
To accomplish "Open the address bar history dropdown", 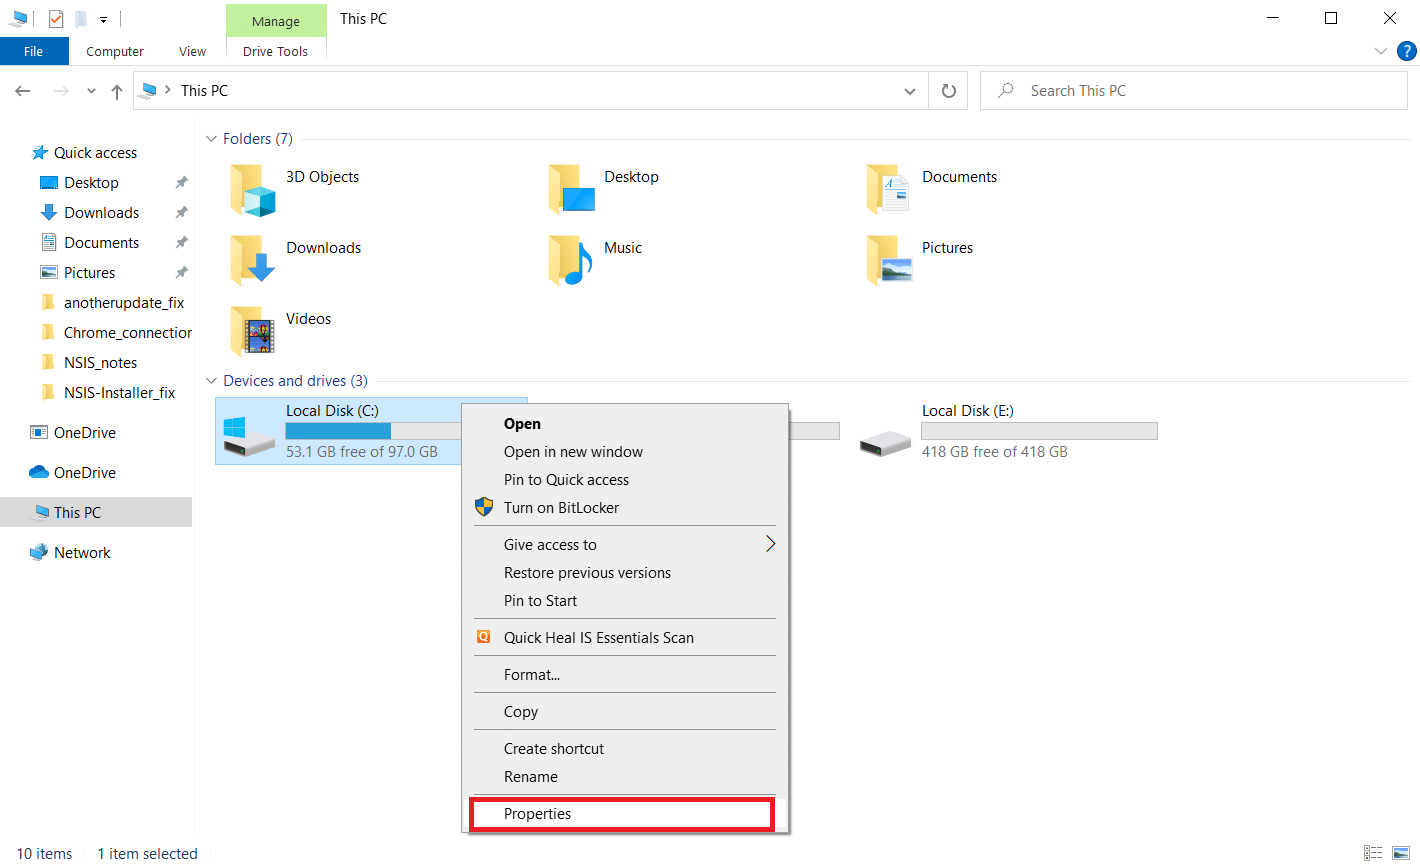I will 910,91.
